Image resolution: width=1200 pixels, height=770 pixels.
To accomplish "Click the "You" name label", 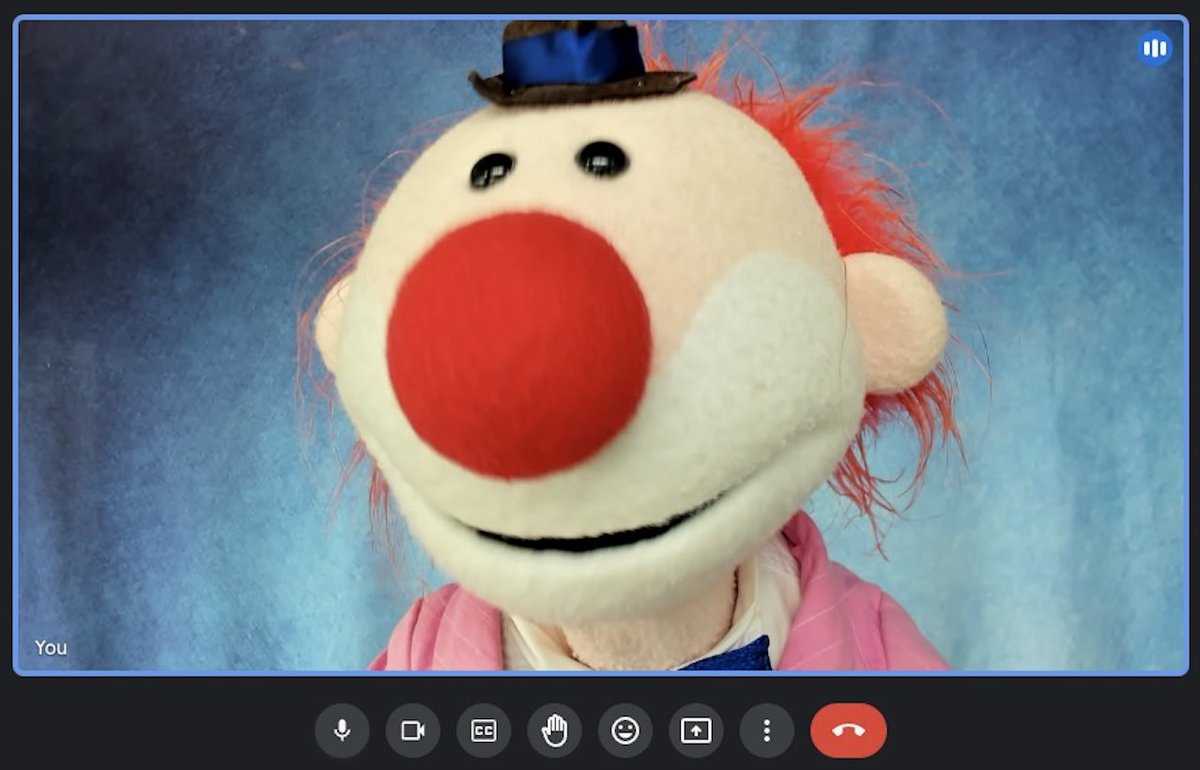I will tap(50, 647).
